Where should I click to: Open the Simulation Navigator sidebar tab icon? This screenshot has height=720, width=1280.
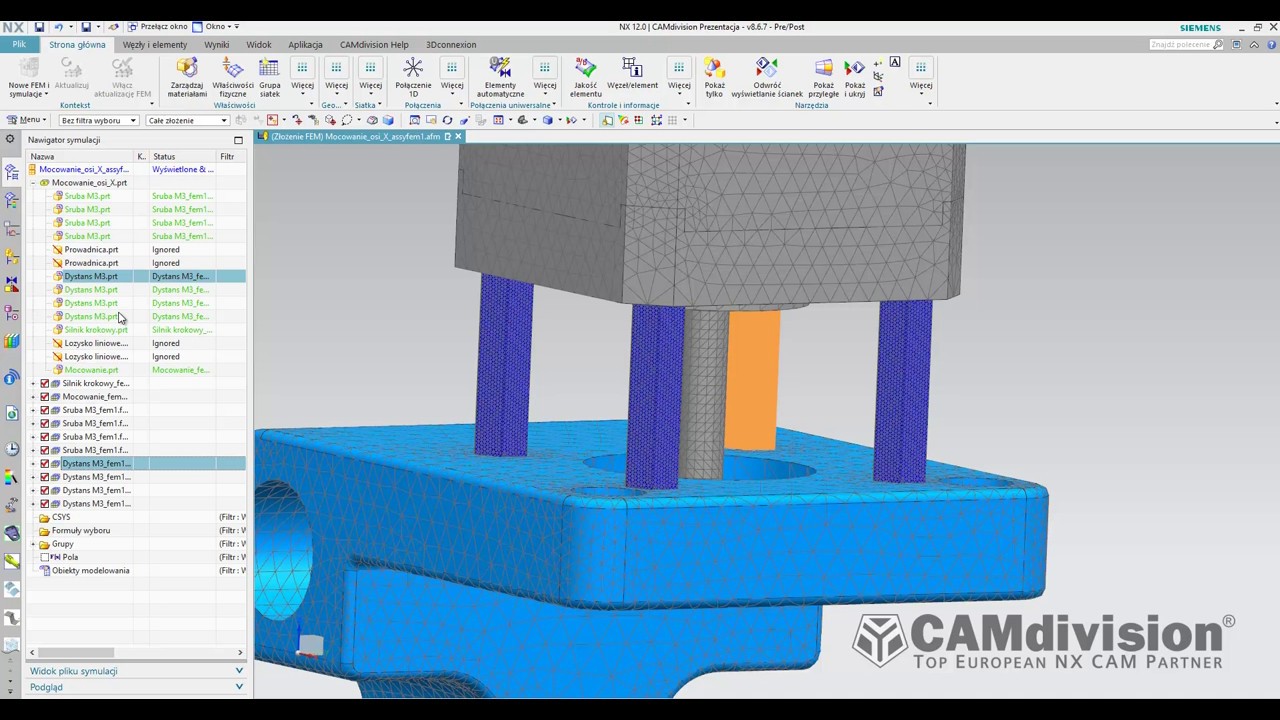[12, 172]
